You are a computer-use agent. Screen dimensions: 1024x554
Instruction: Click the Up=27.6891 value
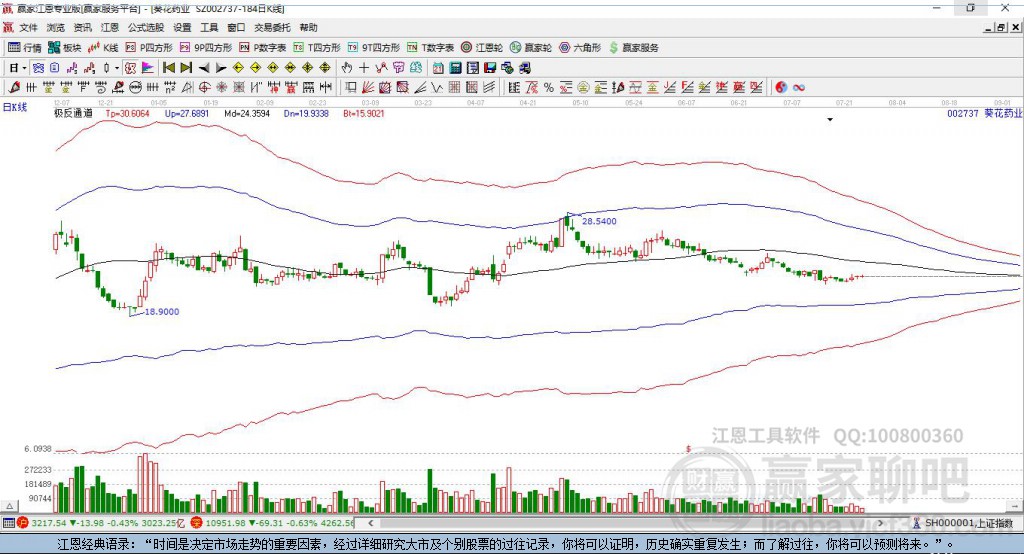click(187, 113)
